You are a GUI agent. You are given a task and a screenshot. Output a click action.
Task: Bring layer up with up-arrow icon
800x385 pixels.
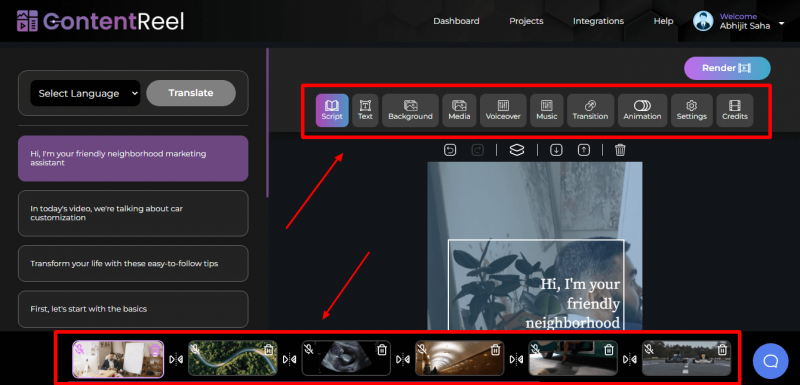pyautogui.click(x=584, y=150)
